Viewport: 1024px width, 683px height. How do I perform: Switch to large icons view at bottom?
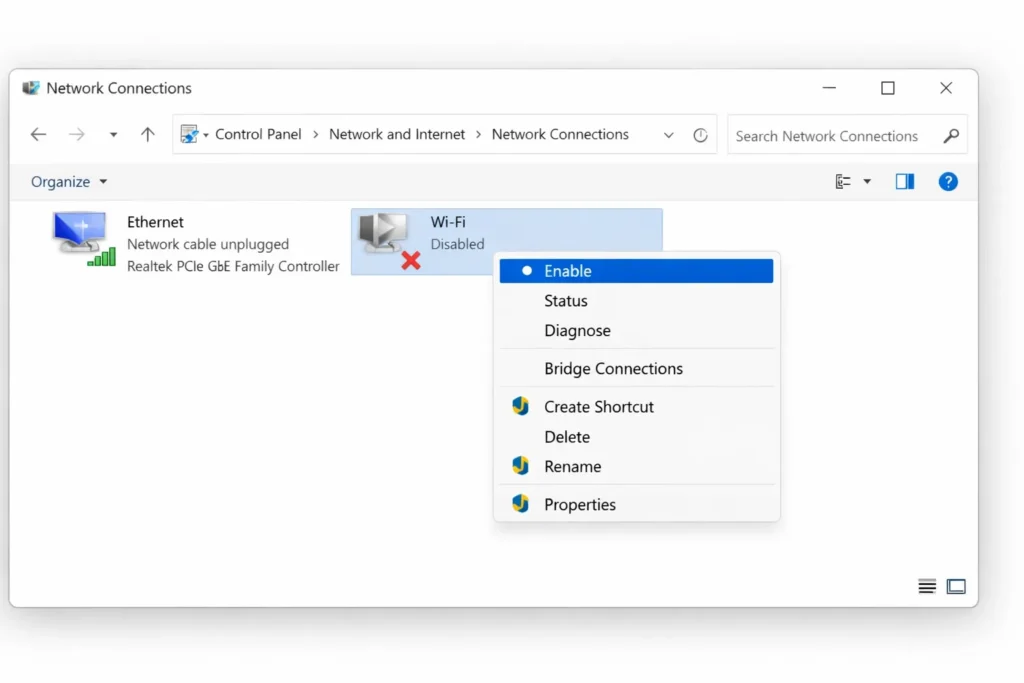(x=956, y=587)
